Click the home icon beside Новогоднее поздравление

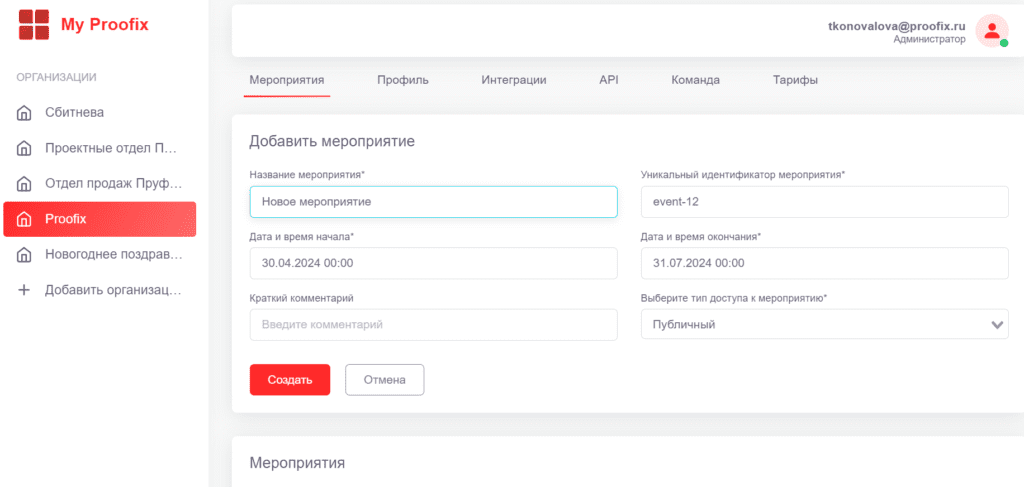[24, 255]
